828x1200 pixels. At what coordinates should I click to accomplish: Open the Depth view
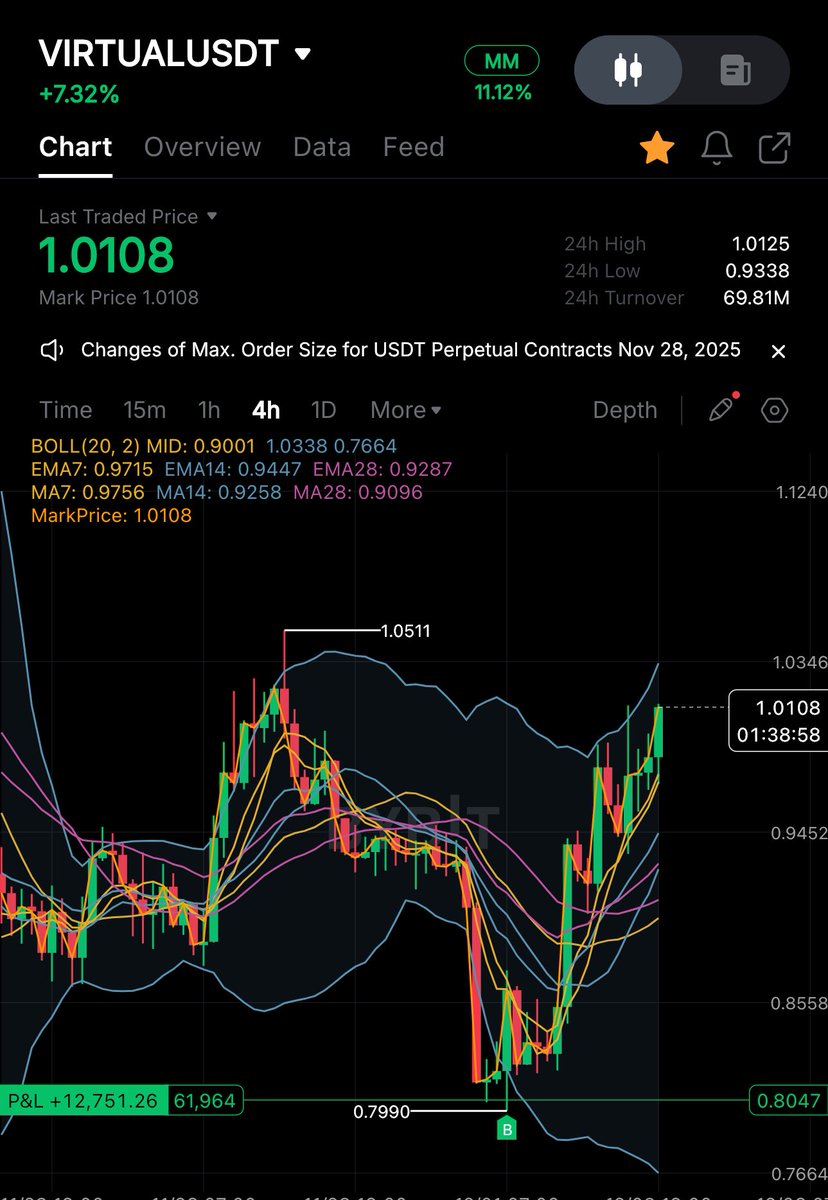point(624,410)
